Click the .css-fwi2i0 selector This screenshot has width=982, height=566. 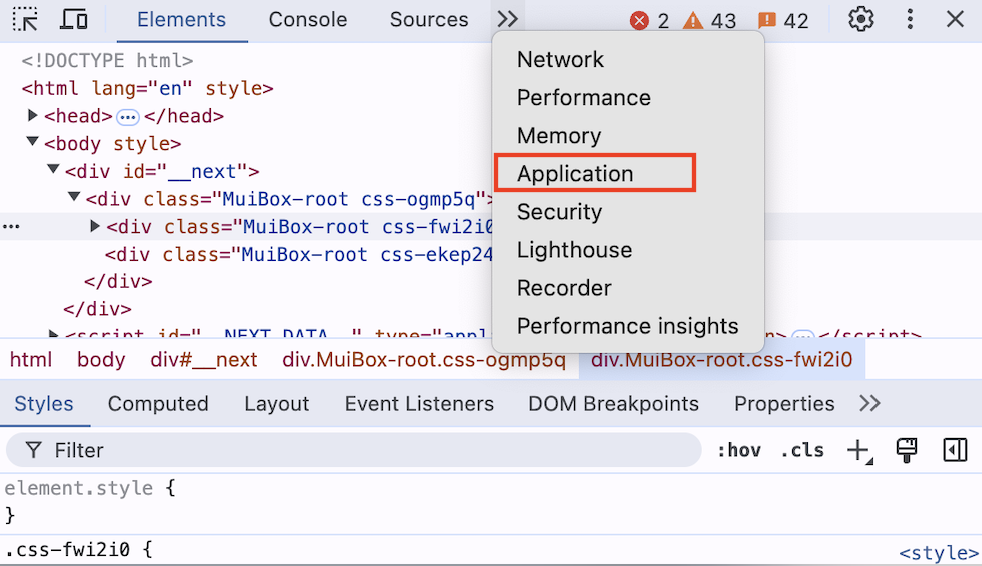click(67, 550)
